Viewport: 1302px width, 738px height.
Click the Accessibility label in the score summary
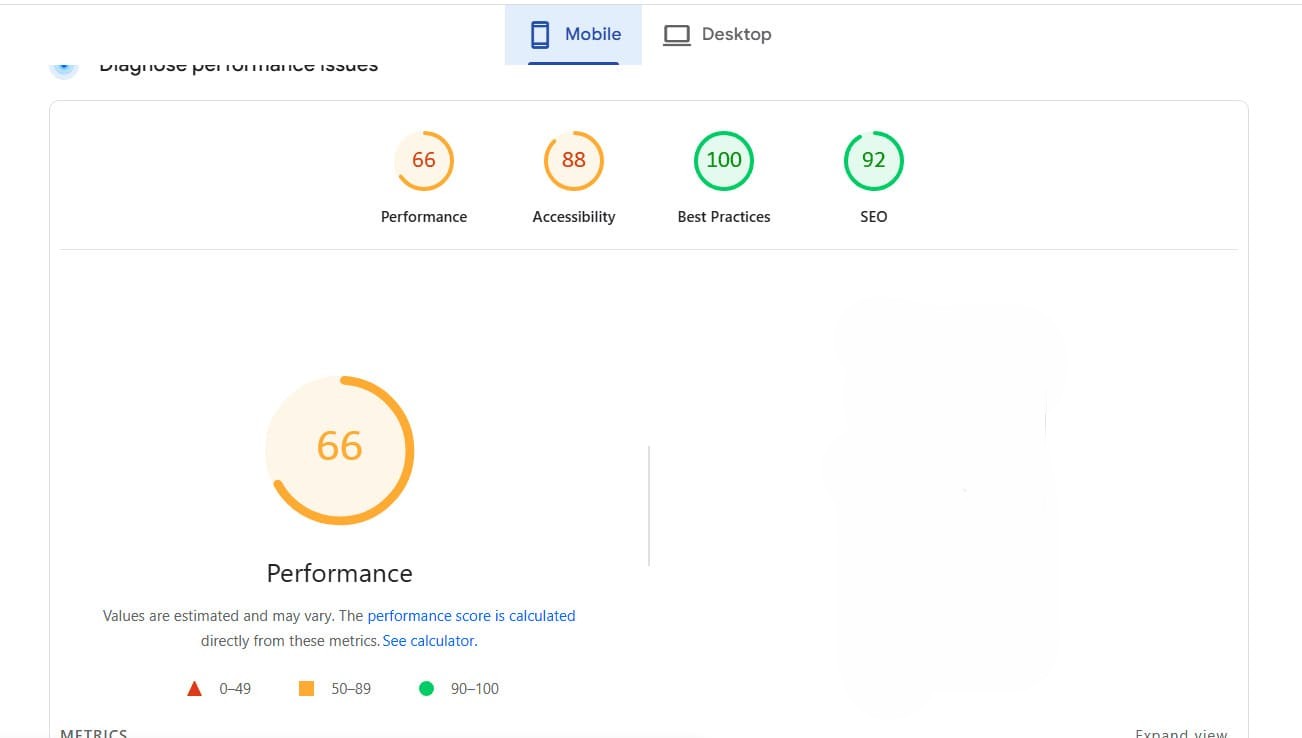coord(573,216)
